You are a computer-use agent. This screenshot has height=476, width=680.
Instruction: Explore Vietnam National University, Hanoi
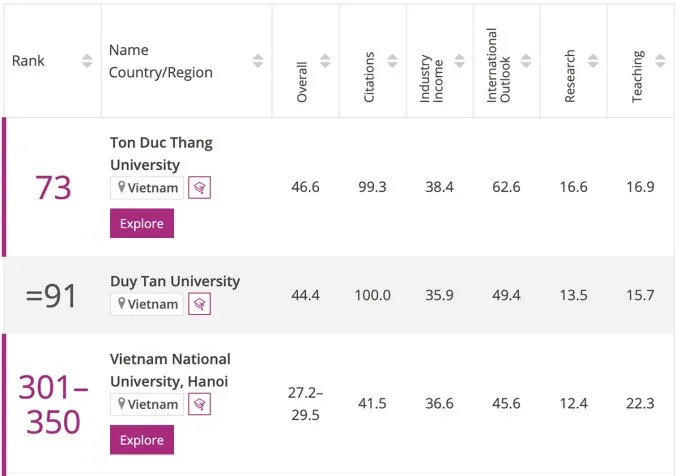142,439
